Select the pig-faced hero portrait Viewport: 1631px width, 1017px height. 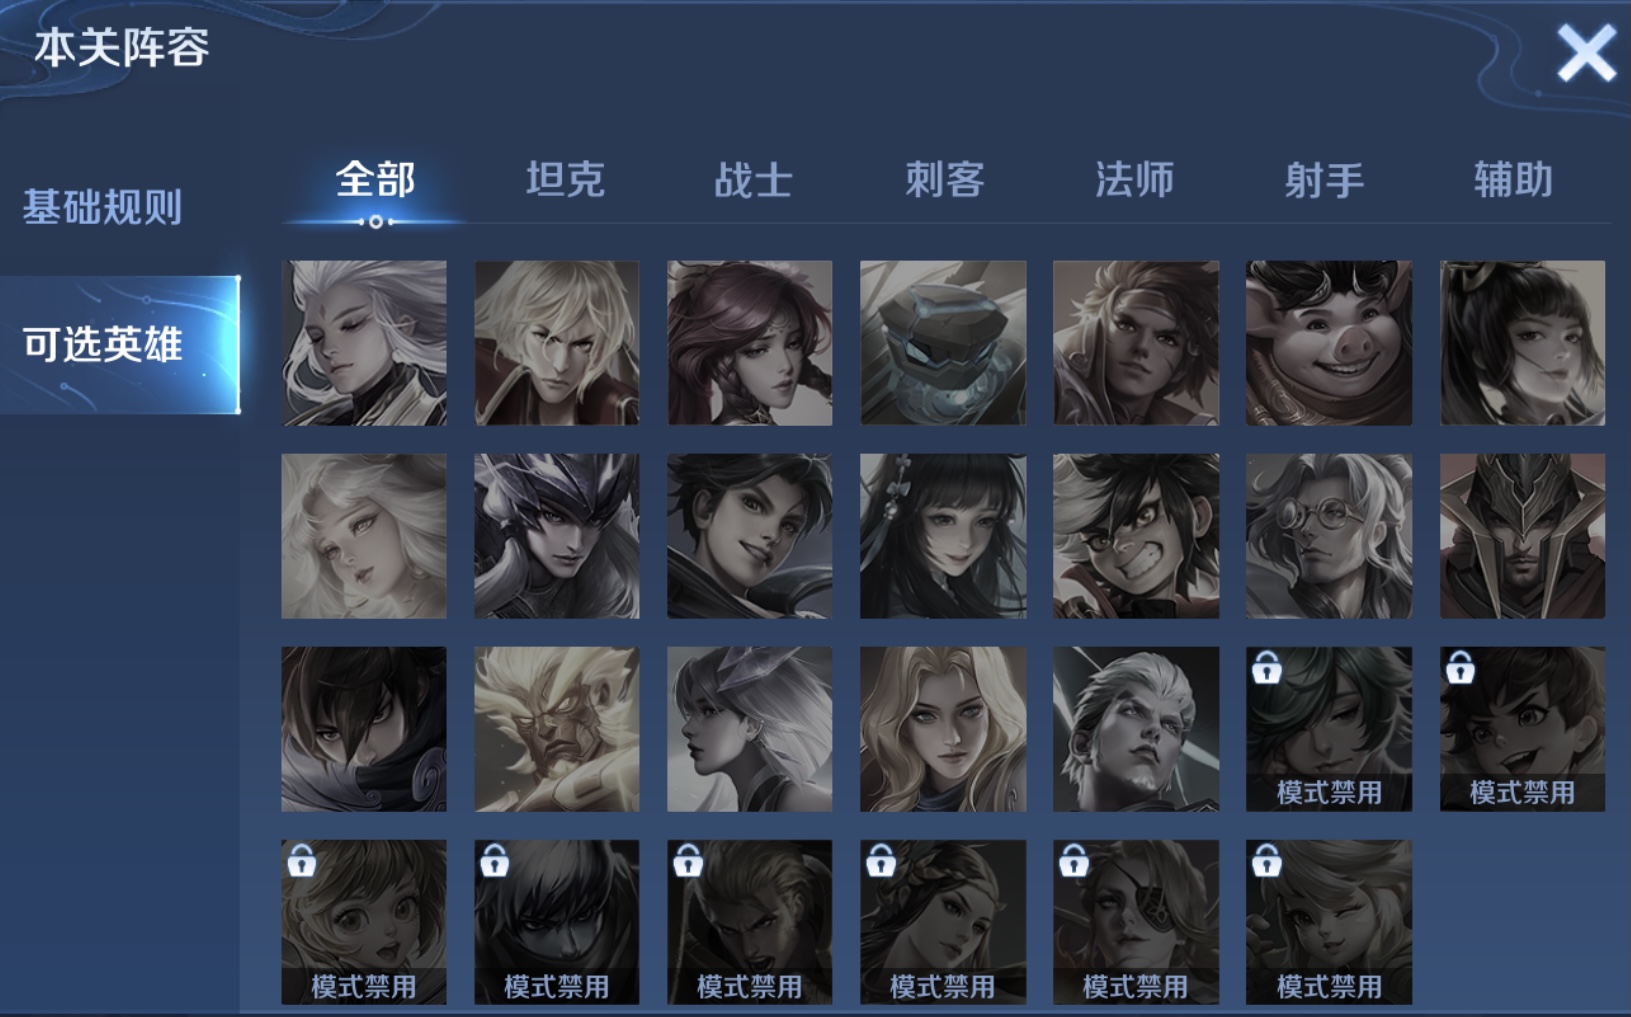pyautogui.click(x=1328, y=343)
